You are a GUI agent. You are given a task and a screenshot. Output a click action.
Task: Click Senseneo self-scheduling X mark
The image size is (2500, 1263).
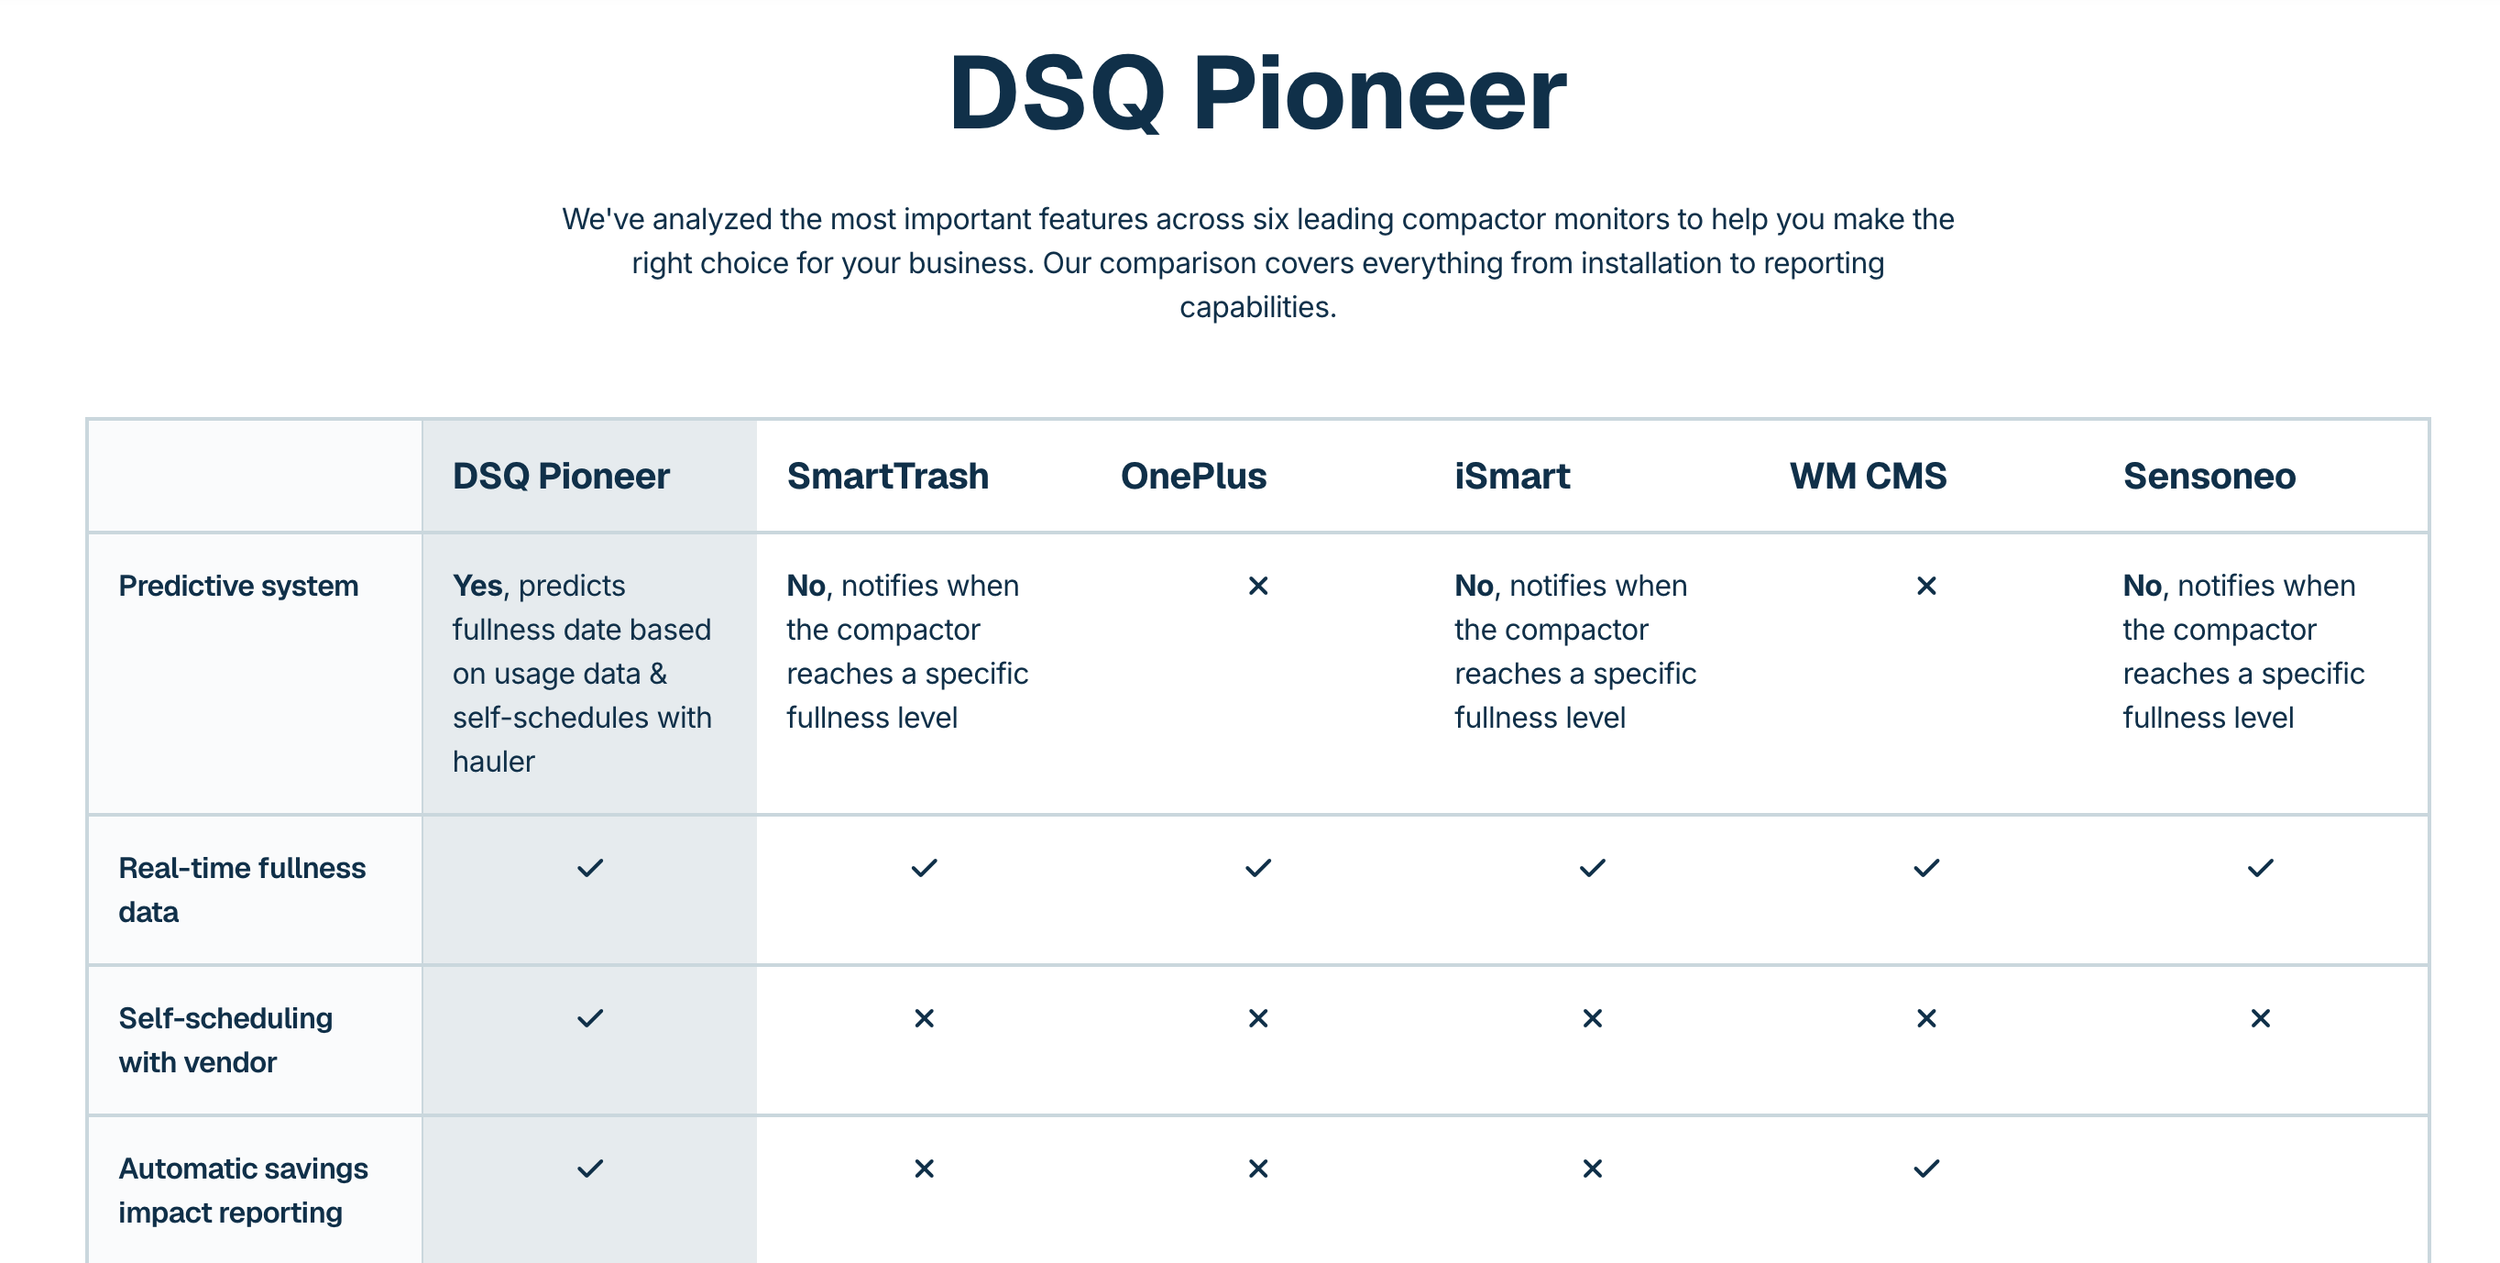[x=2260, y=1018]
